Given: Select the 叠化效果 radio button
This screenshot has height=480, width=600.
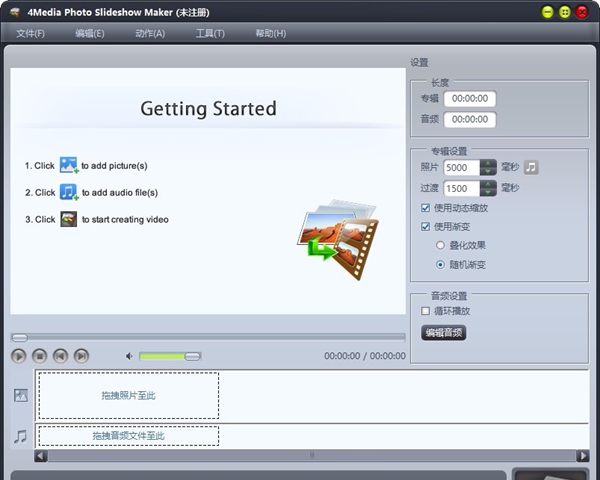Looking at the screenshot, I should tap(440, 245).
